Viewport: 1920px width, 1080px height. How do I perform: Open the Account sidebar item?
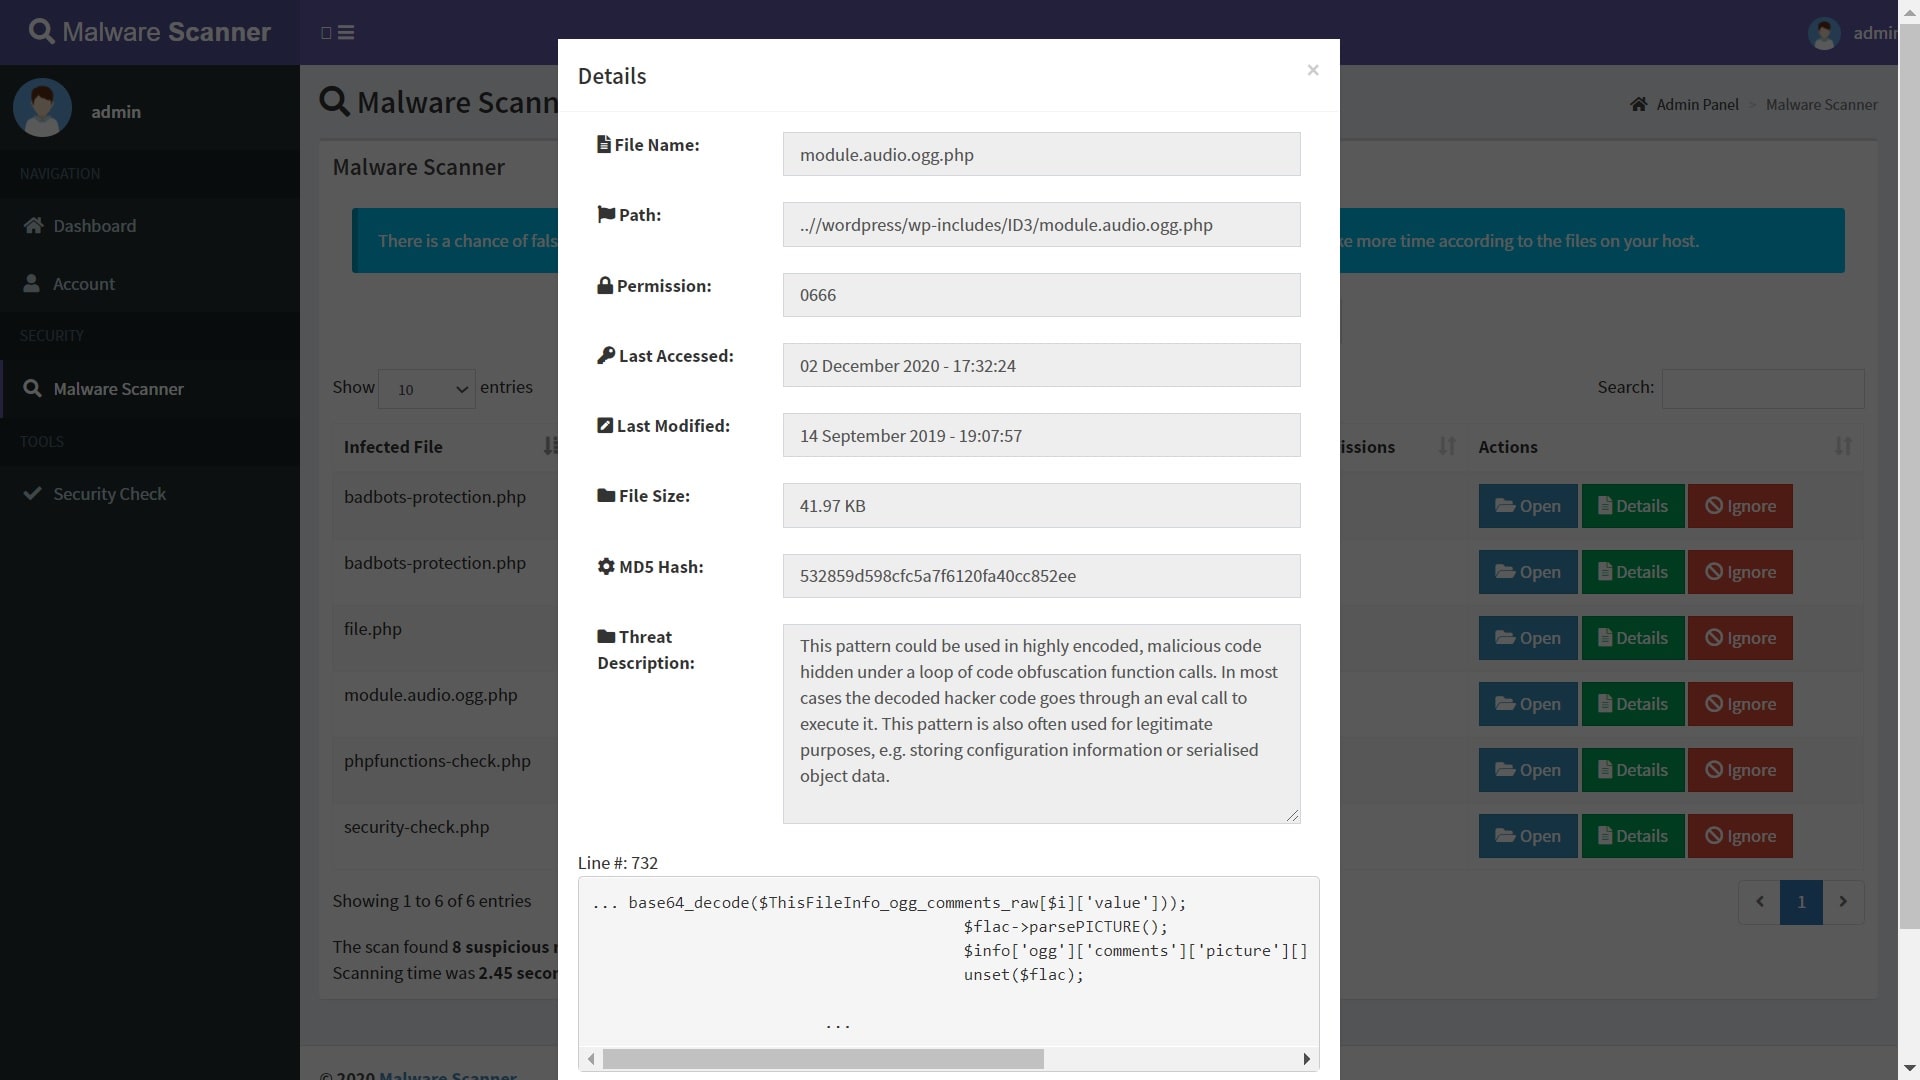(83, 284)
